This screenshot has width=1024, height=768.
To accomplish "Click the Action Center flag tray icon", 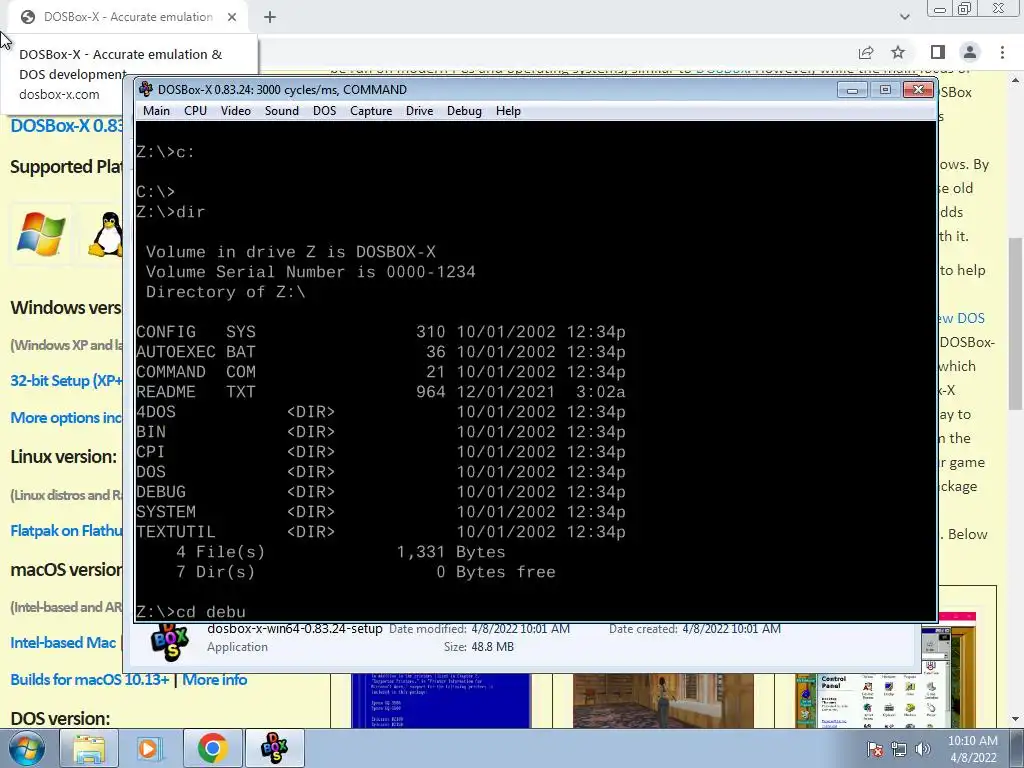I will coord(875,749).
